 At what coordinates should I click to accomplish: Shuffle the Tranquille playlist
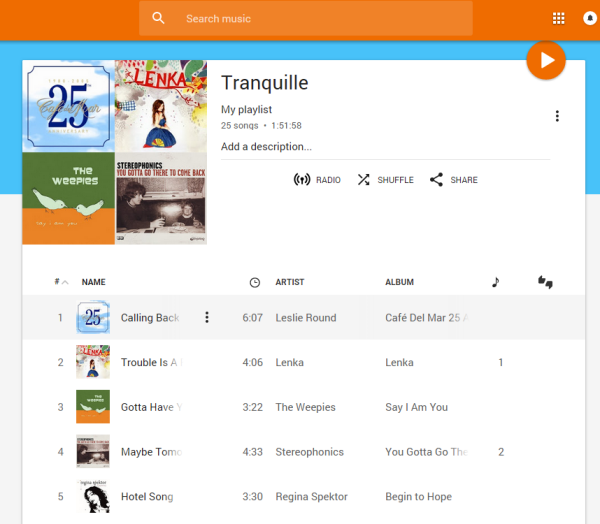click(385, 180)
